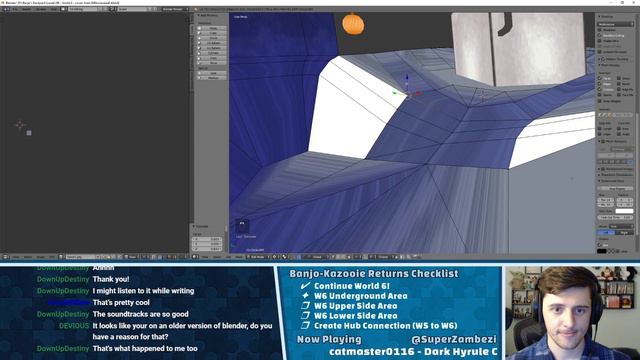The width and height of the screenshot is (640, 360).
Task: Click the image browse icon in UV editor
Action: click(x=61, y=257)
